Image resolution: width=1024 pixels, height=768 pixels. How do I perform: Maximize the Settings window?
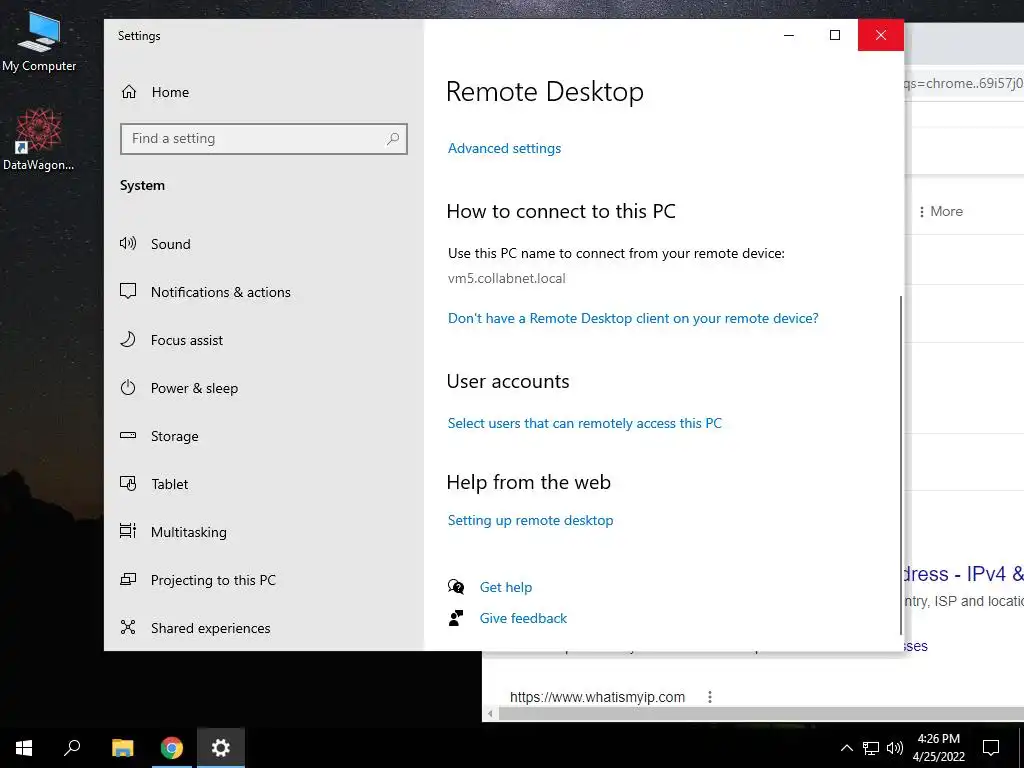pos(835,35)
